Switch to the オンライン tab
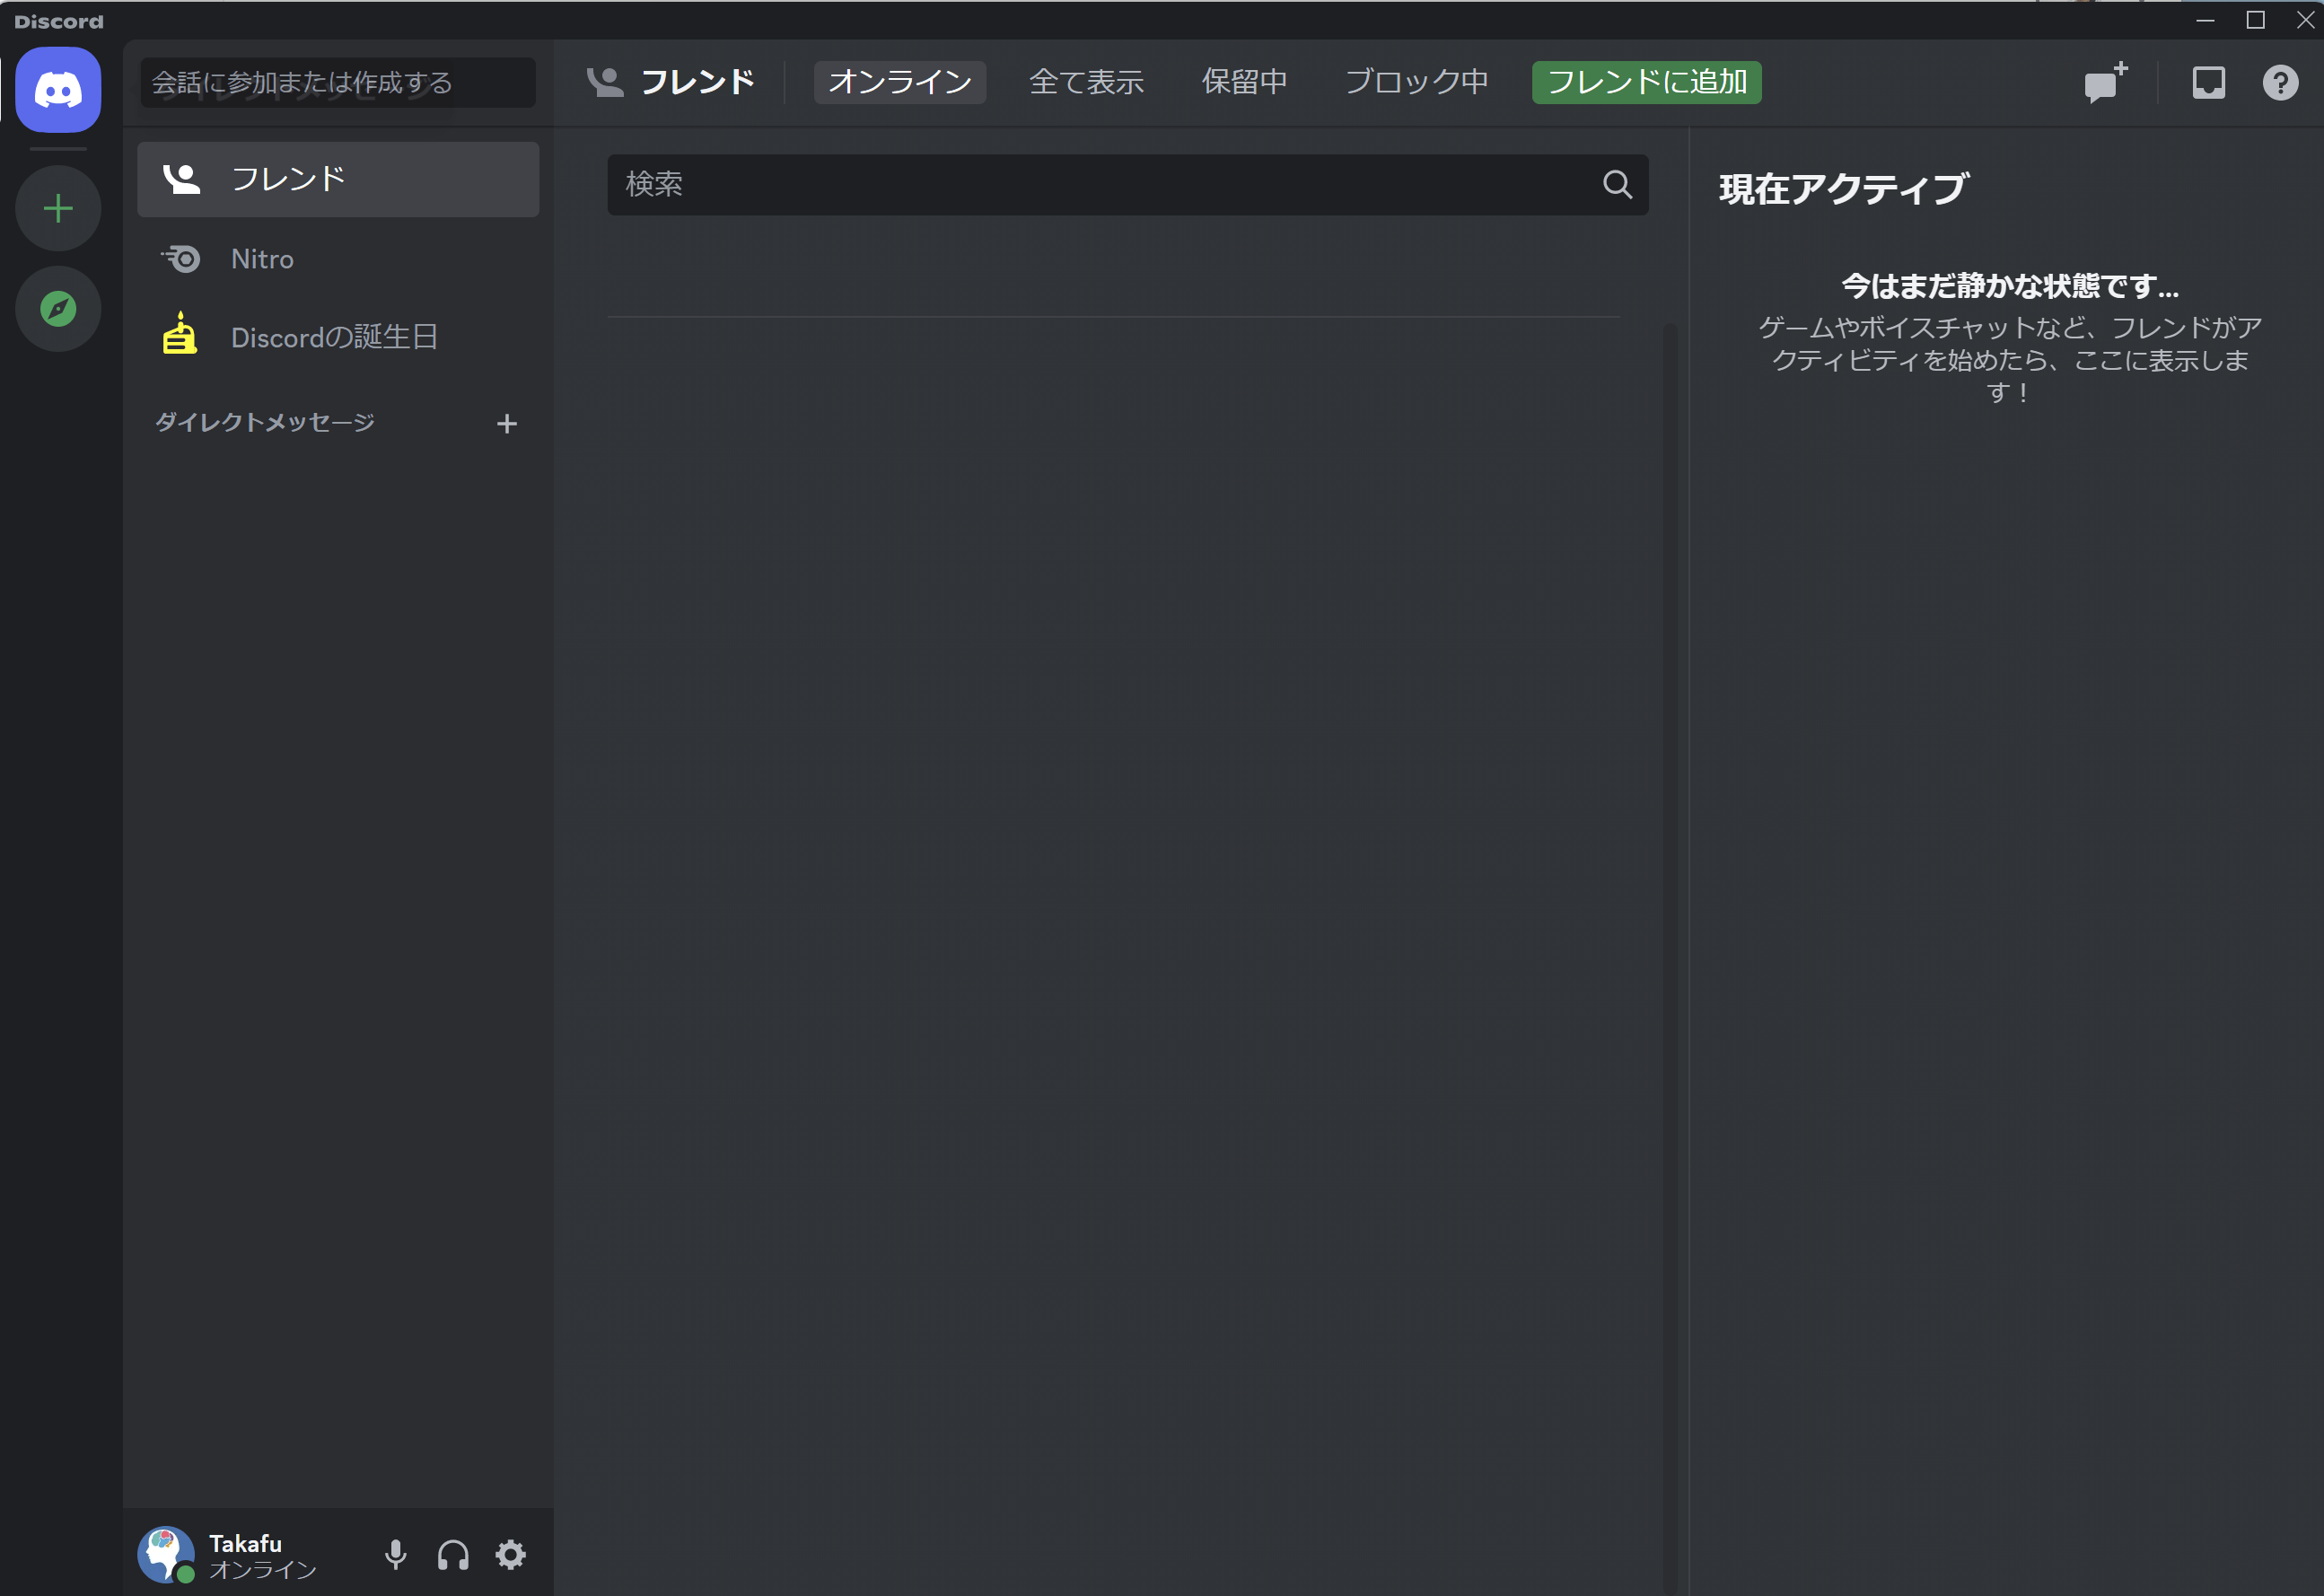2324x1596 pixels. pyautogui.click(x=899, y=82)
